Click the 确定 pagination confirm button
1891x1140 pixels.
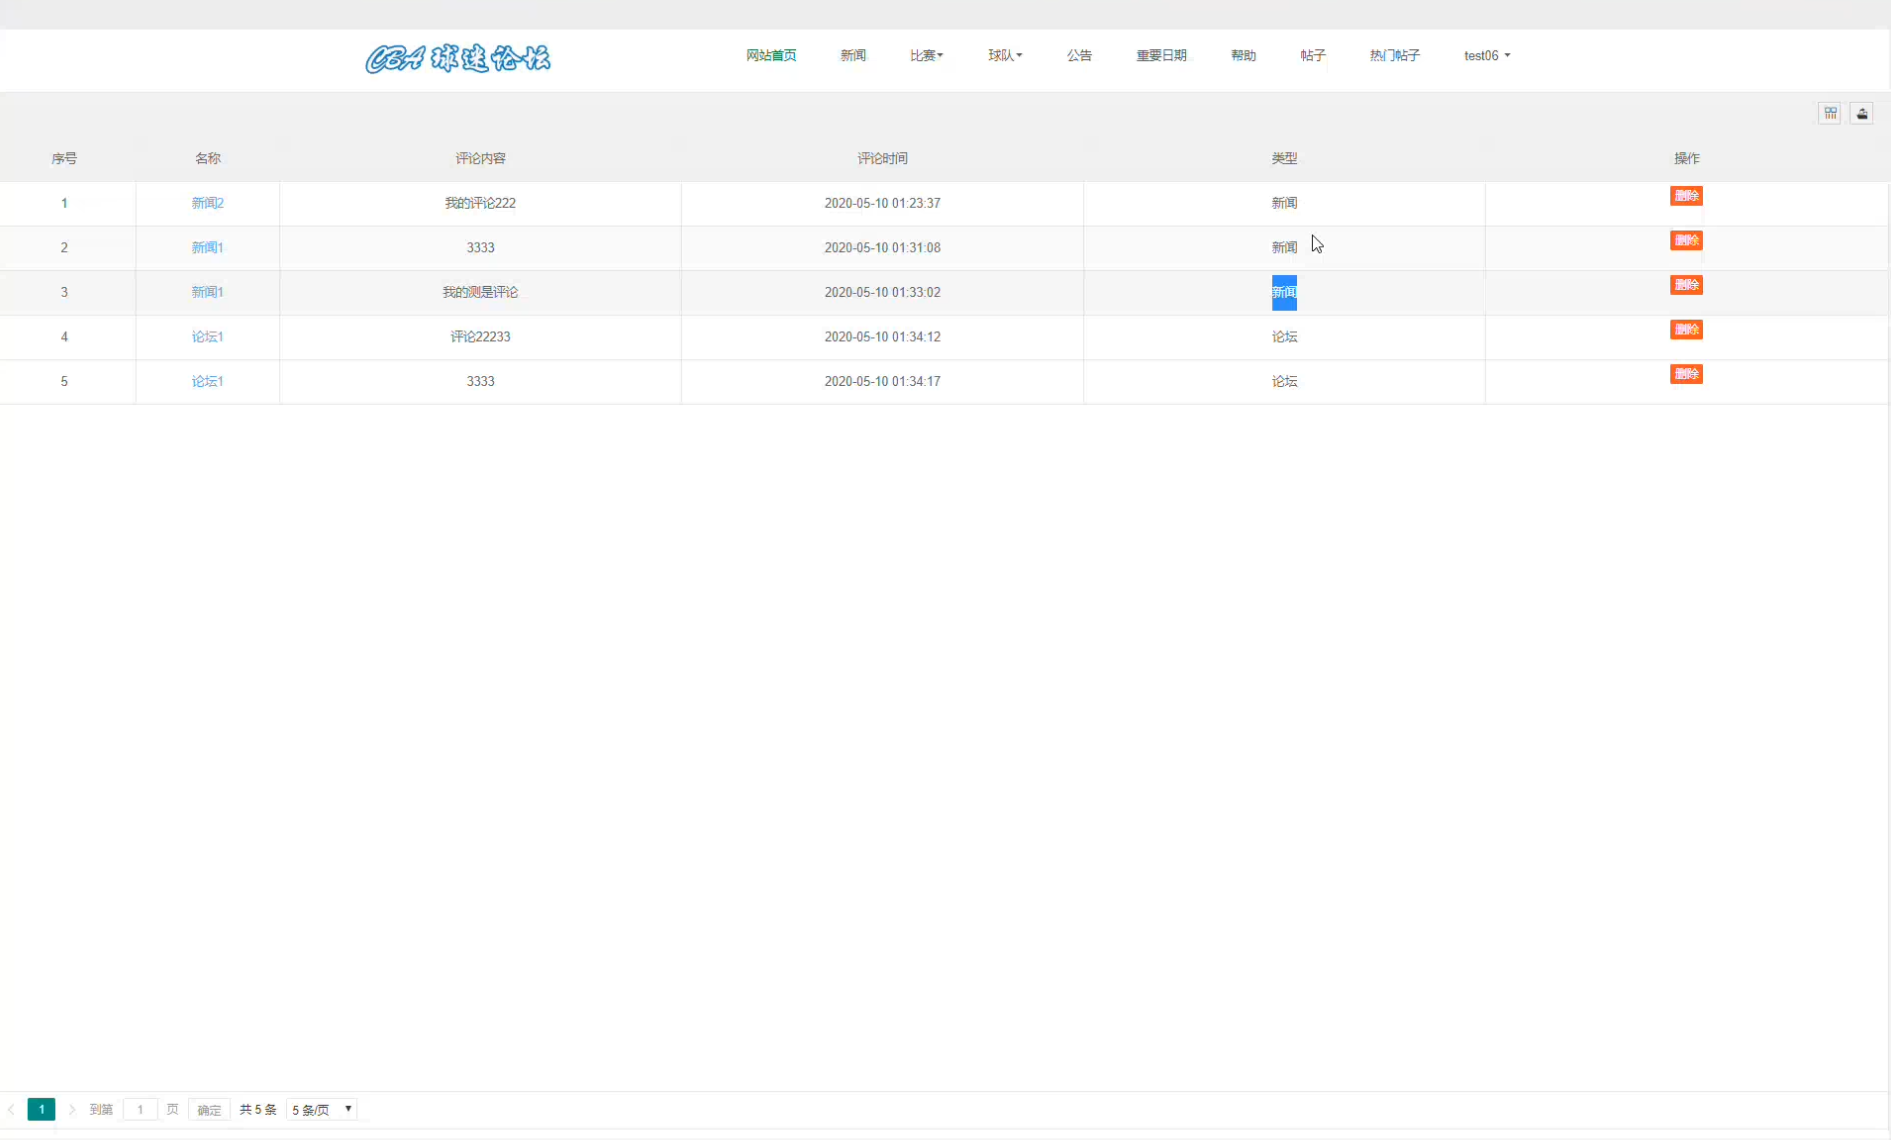coord(209,1109)
